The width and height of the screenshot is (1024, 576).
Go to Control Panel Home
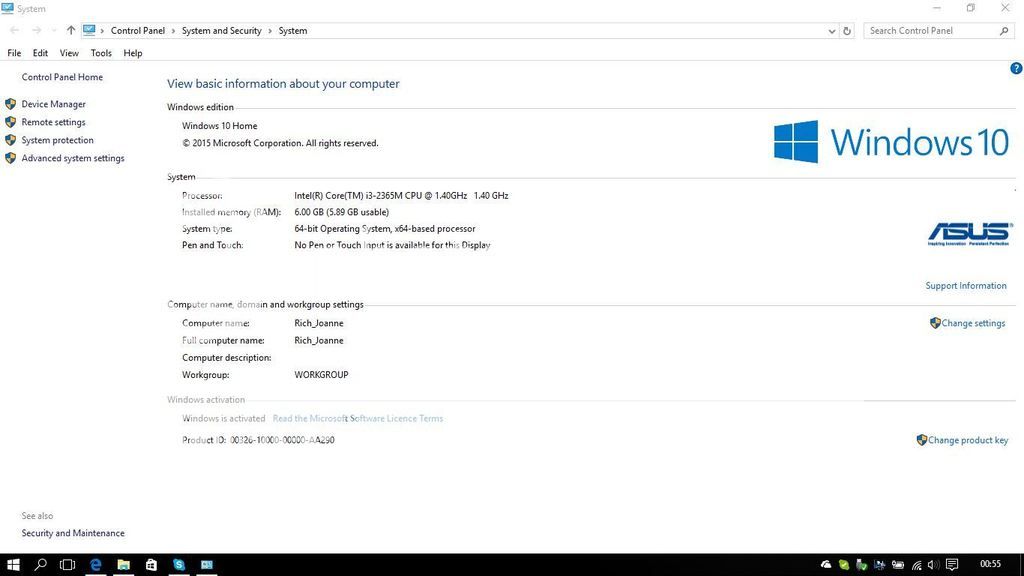(62, 77)
